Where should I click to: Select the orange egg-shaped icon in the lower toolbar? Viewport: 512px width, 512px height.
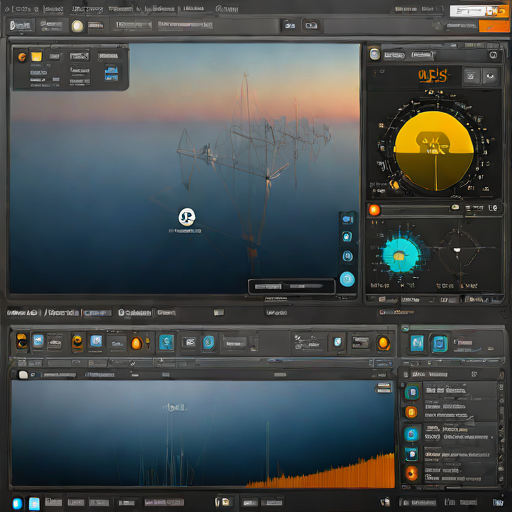click(136, 343)
